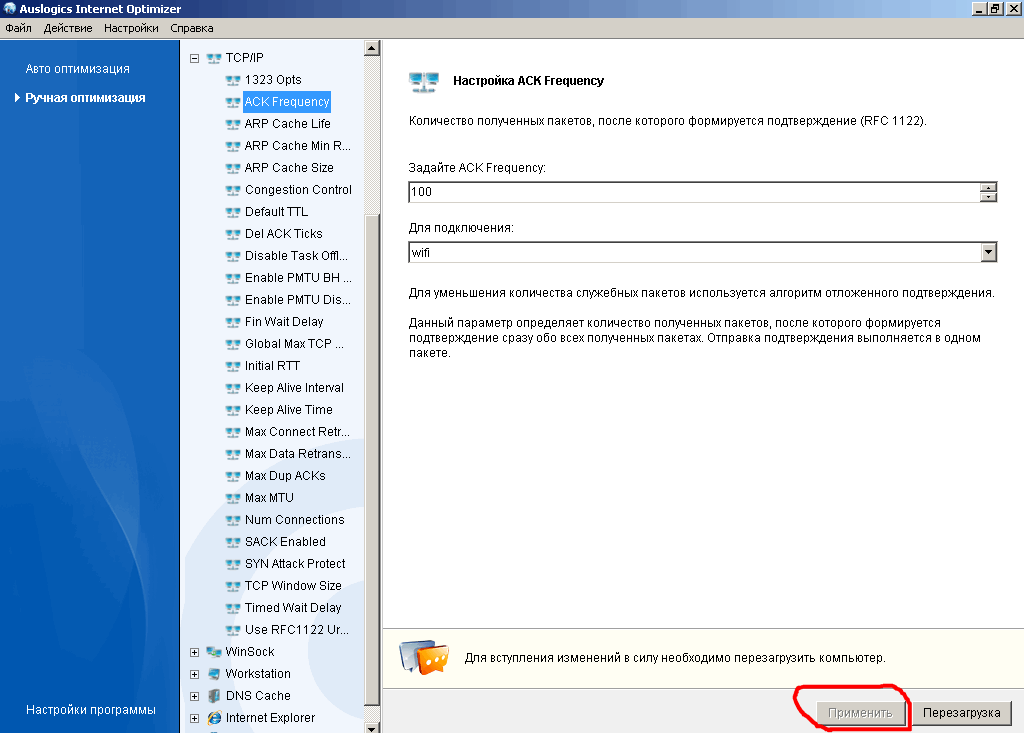
Task: Click the icon beside Max MTU item
Action: pyautogui.click(x=233, y=498)
